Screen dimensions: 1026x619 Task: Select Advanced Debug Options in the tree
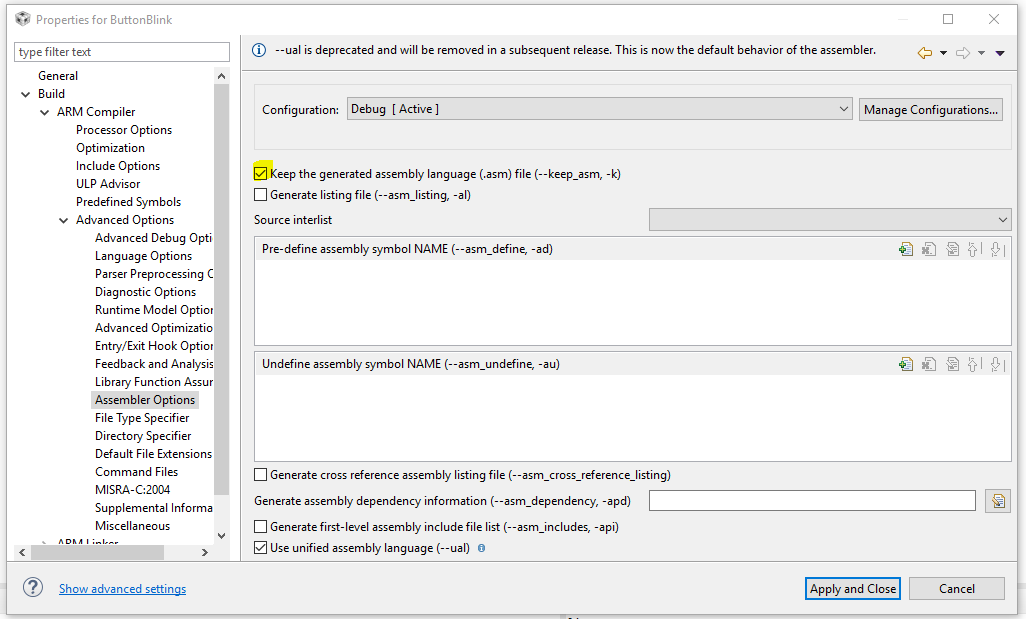pyautogui.click(x=153, y=238)
